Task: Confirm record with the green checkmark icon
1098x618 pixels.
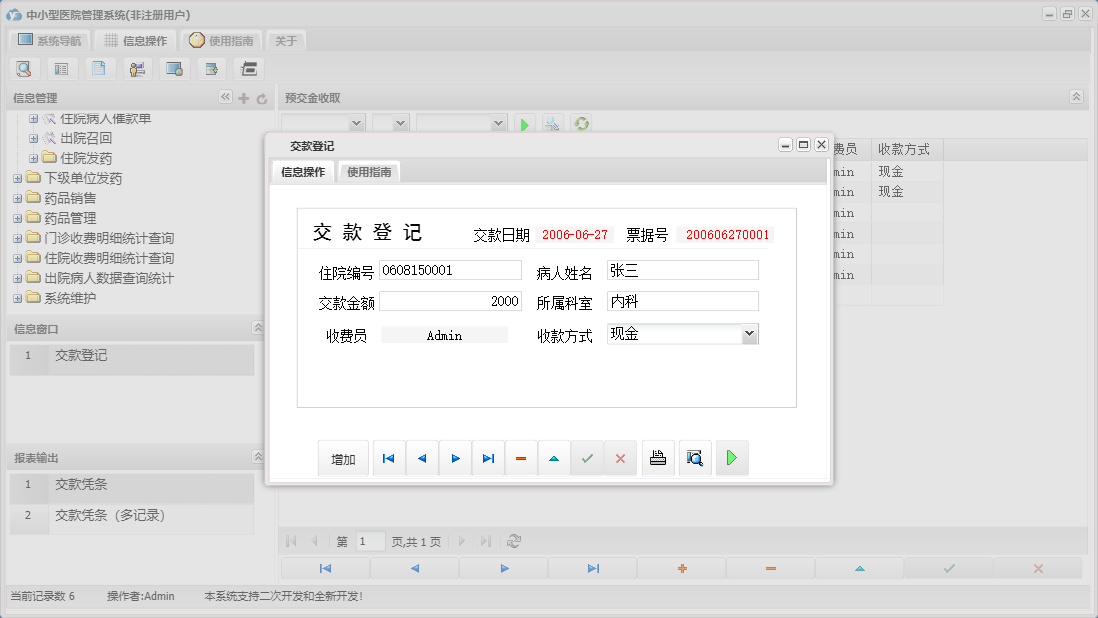Action: (x=587, y=458)
